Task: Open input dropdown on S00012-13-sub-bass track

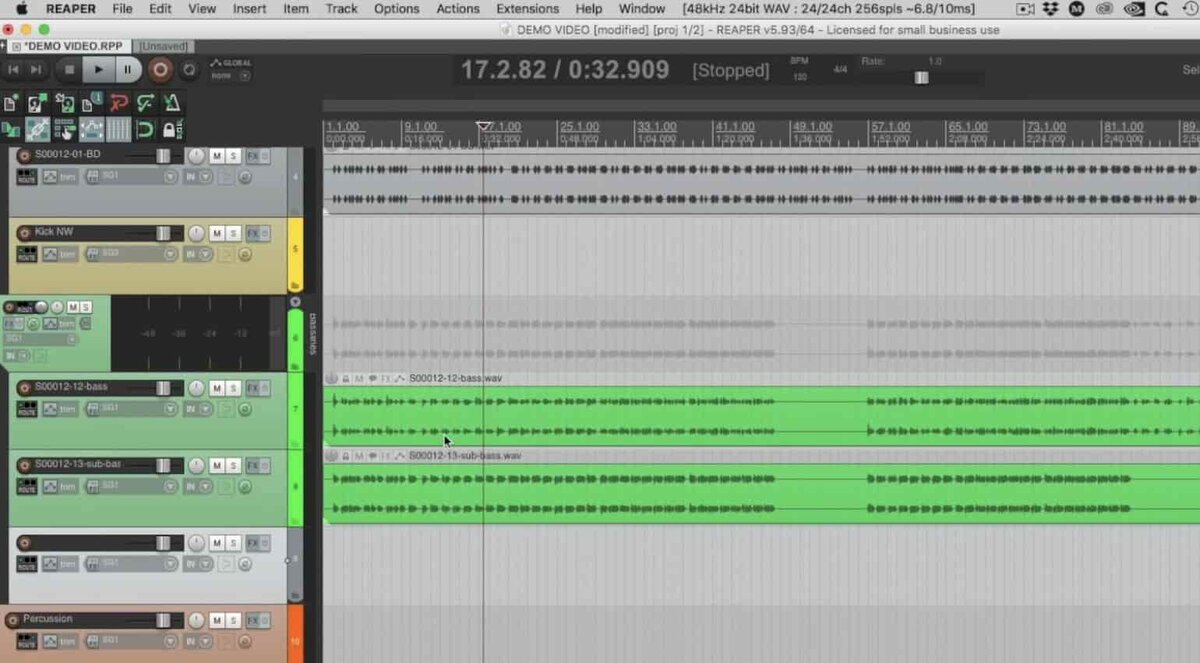Action: pos(198,487)
